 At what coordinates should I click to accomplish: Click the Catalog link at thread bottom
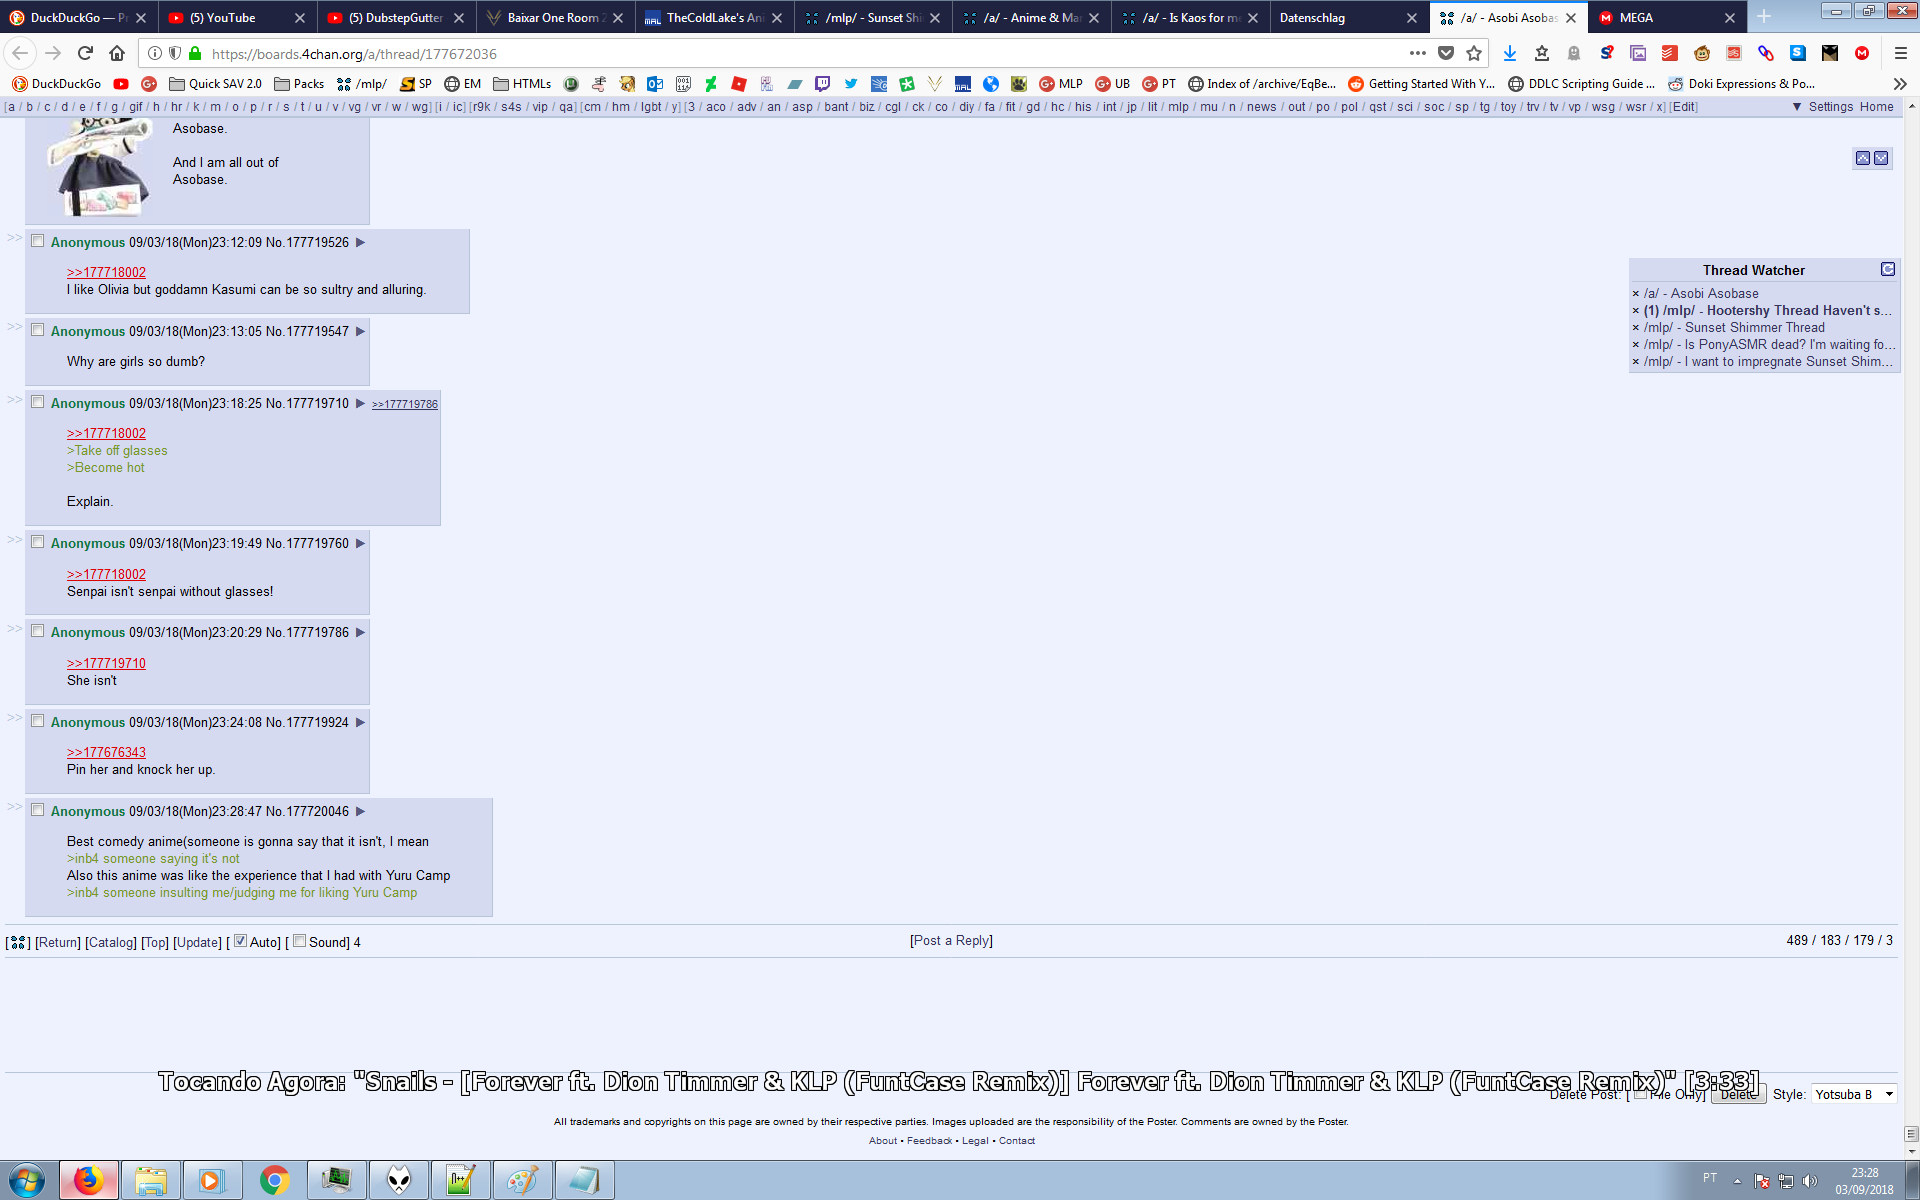coord(111,942)
